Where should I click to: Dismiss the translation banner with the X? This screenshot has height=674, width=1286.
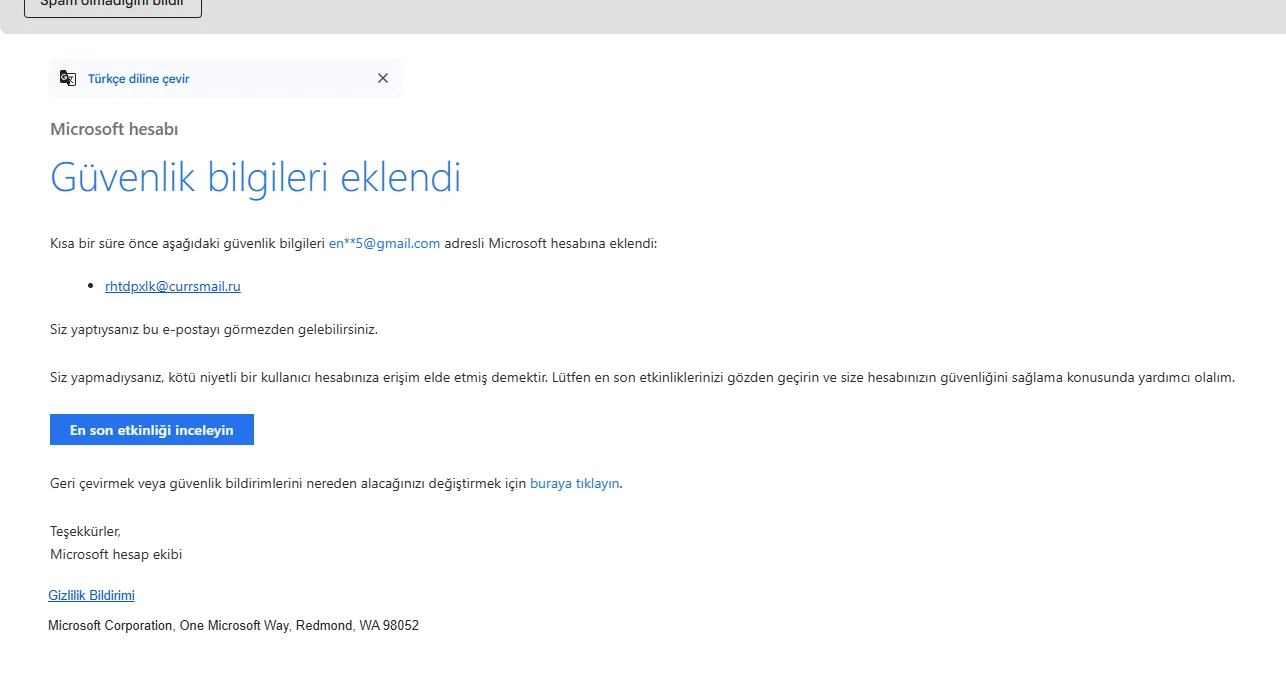pos(383,78)
